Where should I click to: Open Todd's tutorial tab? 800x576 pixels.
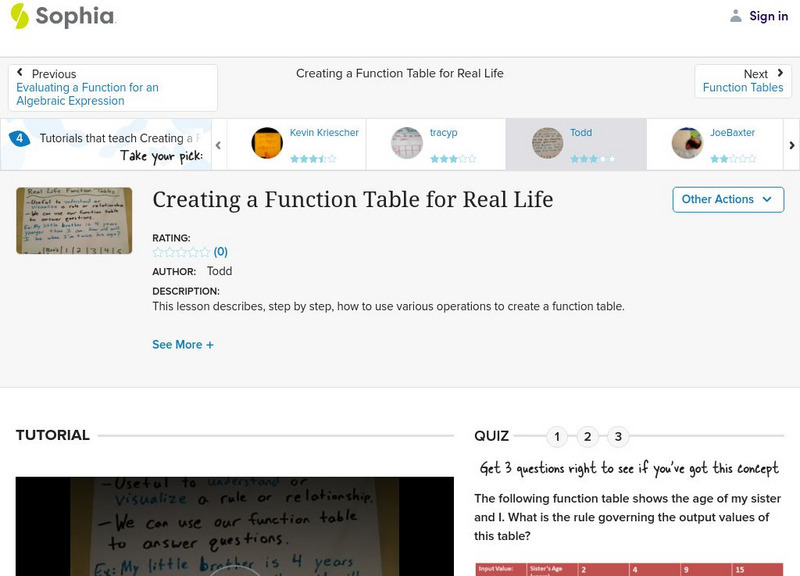[581, 133]
